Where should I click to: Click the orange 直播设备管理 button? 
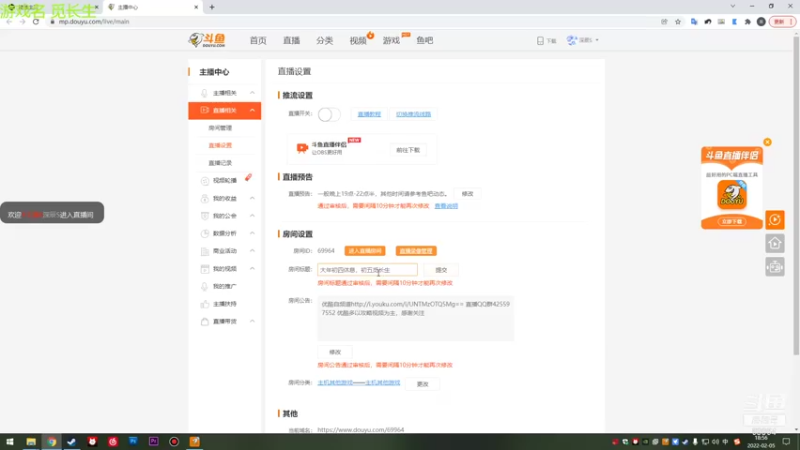click(x=416, y=251)
